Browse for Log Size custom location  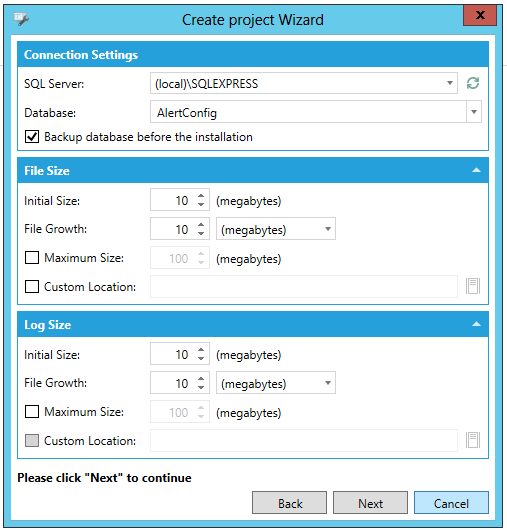[473, 440]
